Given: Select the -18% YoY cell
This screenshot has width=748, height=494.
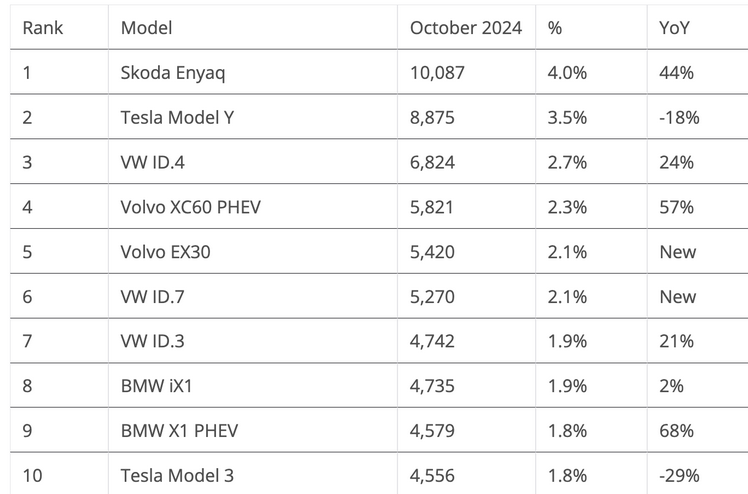Looking at the screenshot, I should click(678, 117).
